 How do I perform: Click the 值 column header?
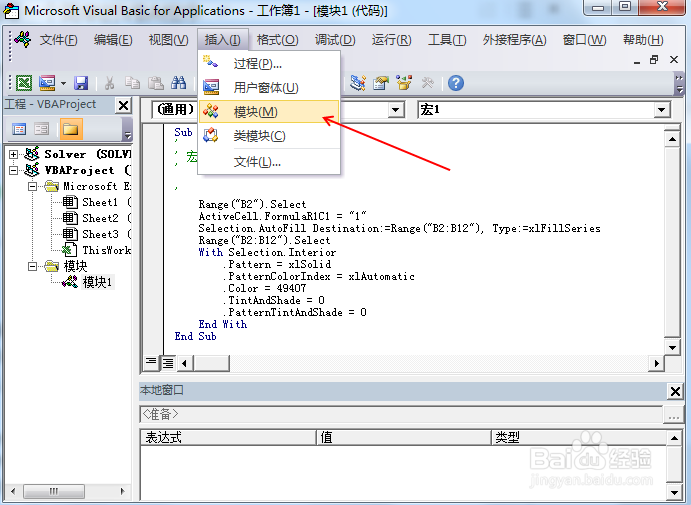pyautogui.click(x=403, y=438)
